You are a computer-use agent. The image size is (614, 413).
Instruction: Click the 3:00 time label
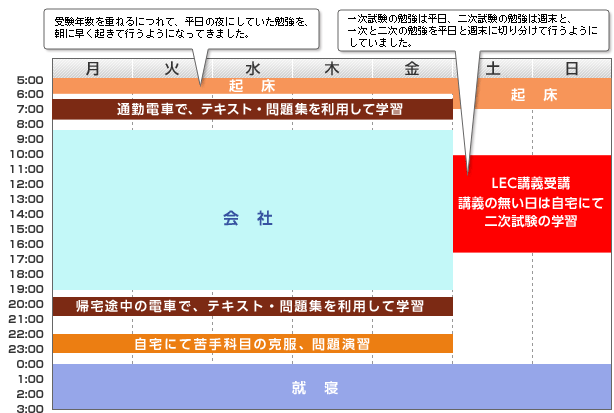click(x=30, y=409)
